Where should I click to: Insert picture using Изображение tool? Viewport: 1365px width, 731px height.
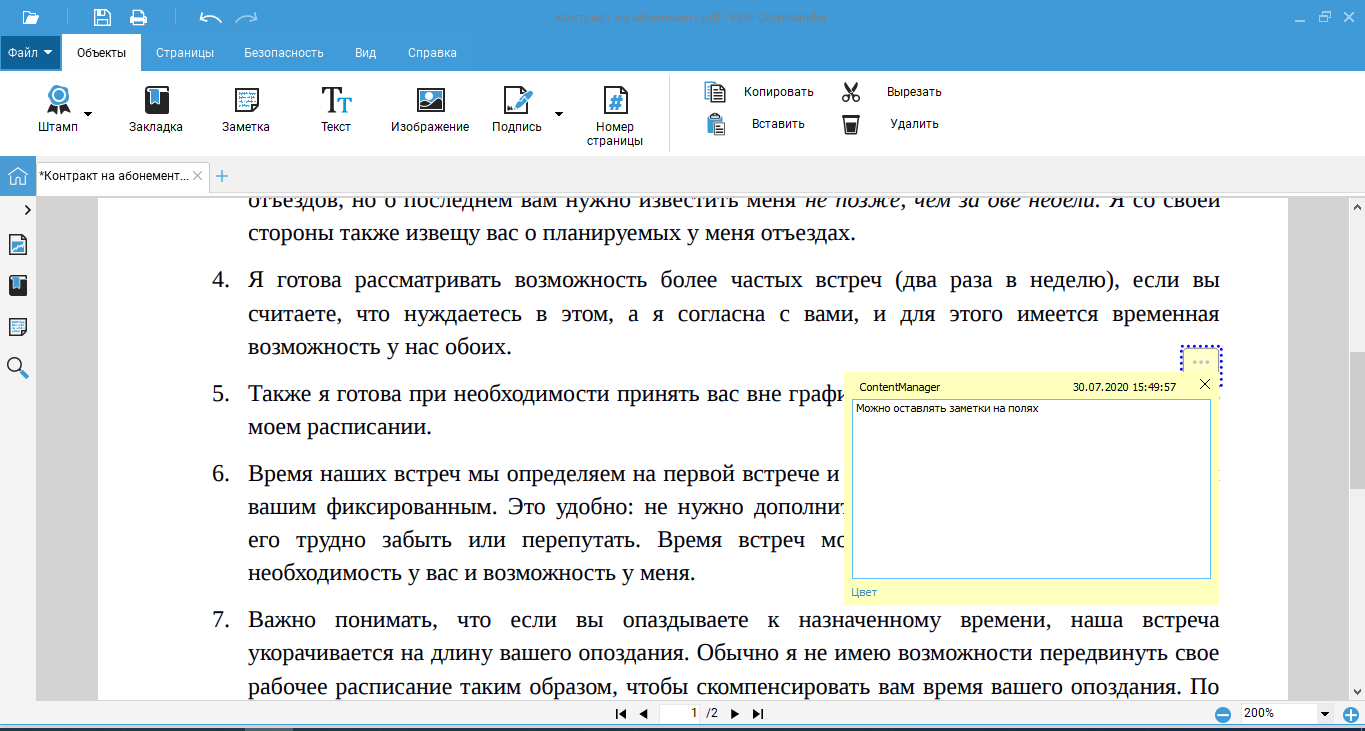pyautogui.click(x=430, y=100)
